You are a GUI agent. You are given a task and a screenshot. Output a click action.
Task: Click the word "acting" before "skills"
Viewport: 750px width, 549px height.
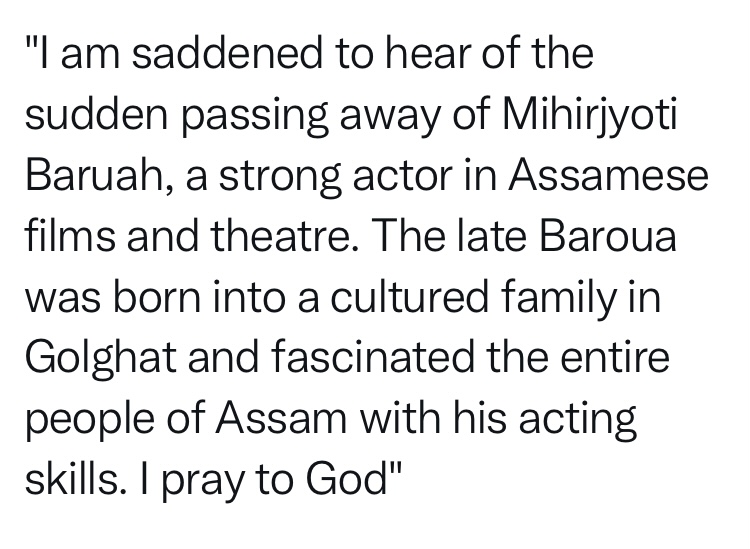tap(577, 419)
